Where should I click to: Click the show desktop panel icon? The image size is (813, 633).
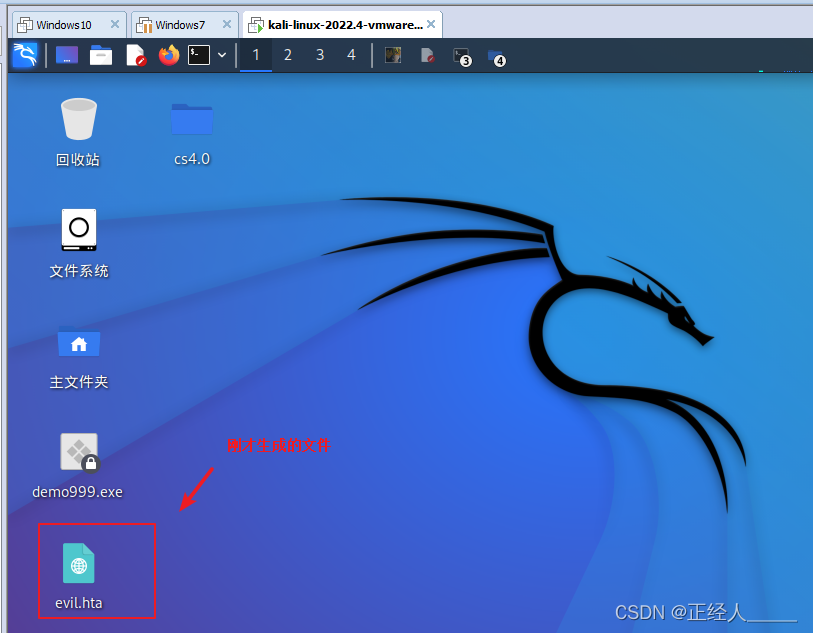click(67, 55)
